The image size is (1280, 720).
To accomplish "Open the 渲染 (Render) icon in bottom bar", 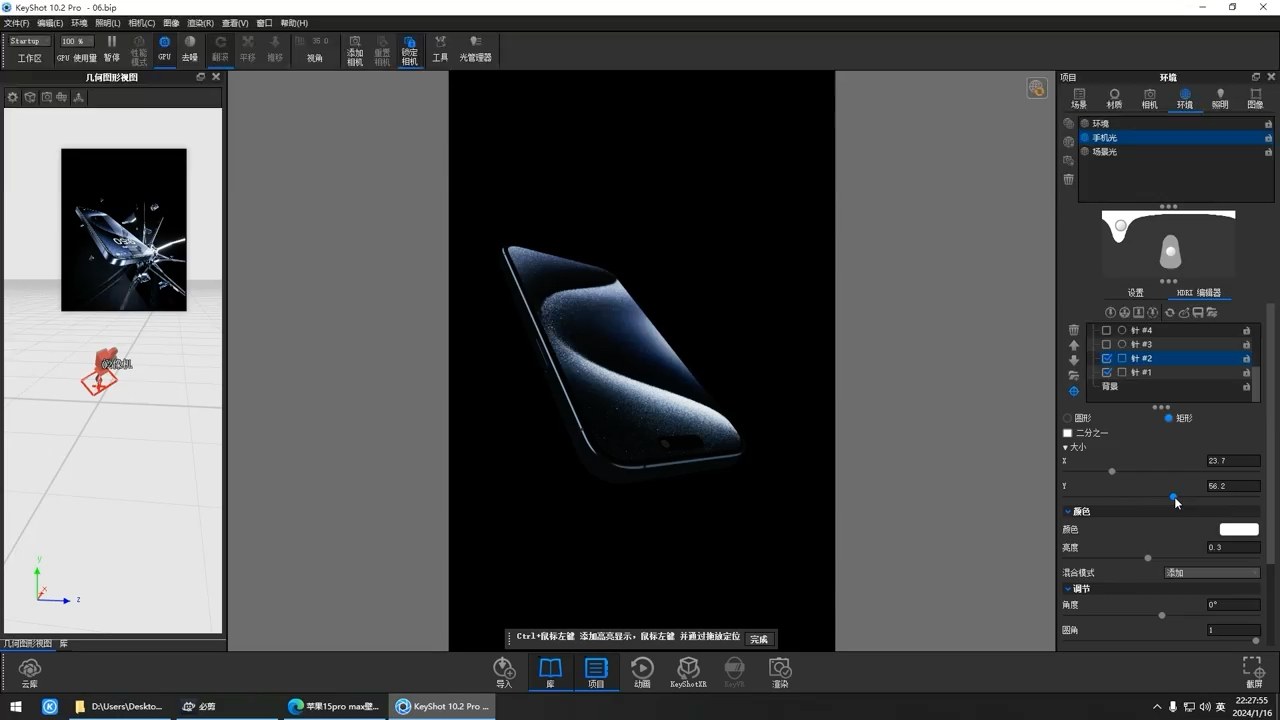I will tap(780, 671).
